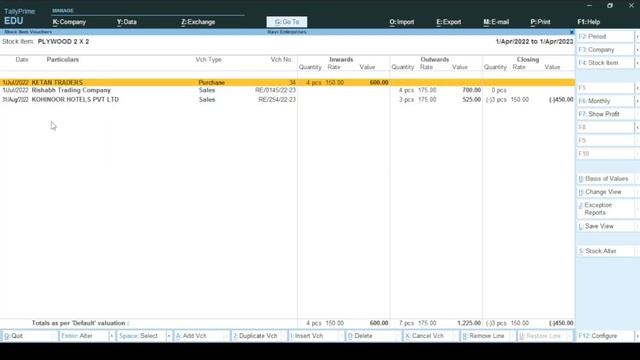Viewport: 640px width, 360px height.
Task: Click outwards total value 1,225.00
Action: point(469,323)
